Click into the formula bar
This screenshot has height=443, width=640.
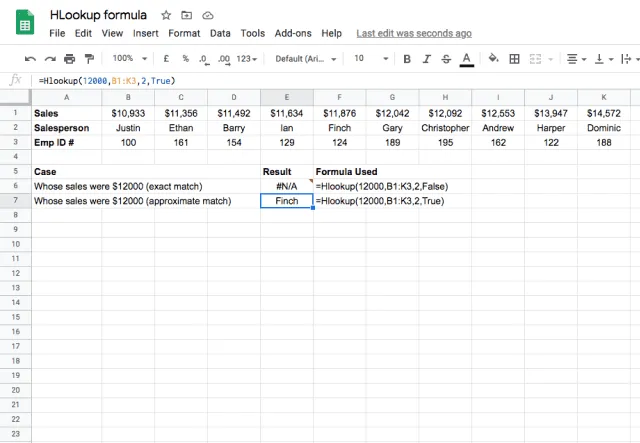pos(335,81)
